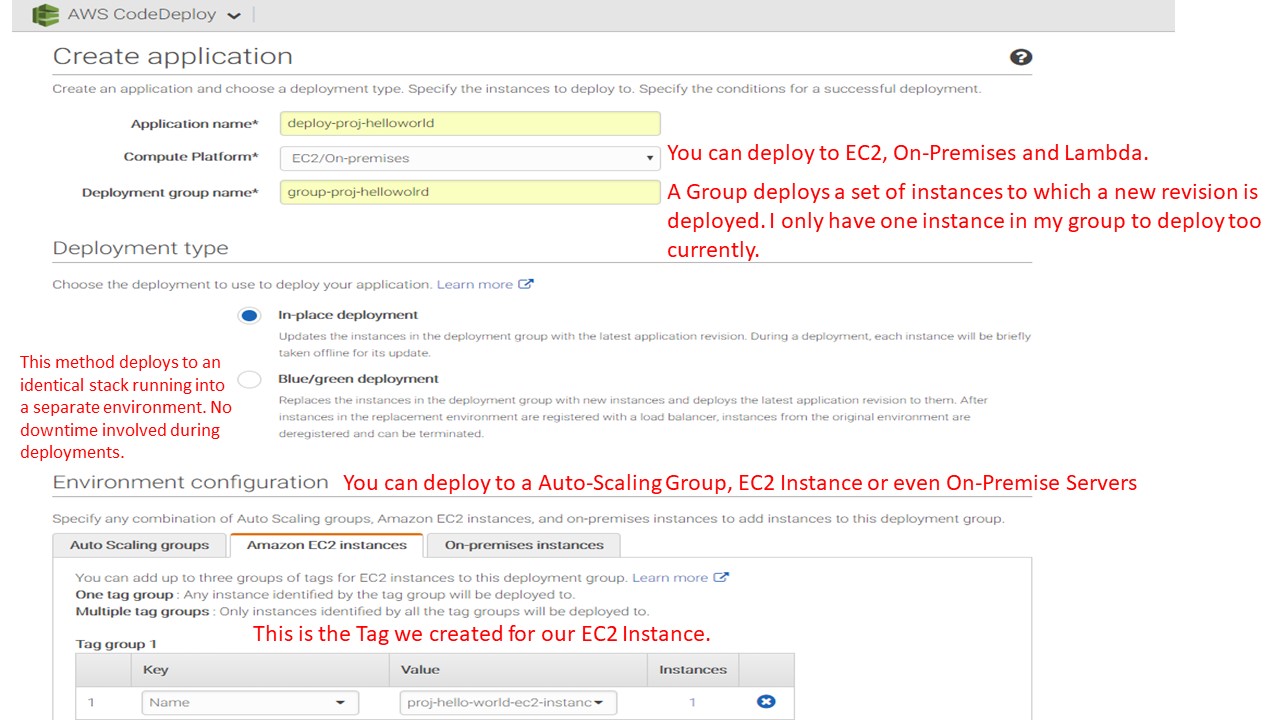Expand the tag Value dropdown proj-hello-world-ec2
The width and height of the screenshot is (1280, 720).
click(x=507, y=702)
